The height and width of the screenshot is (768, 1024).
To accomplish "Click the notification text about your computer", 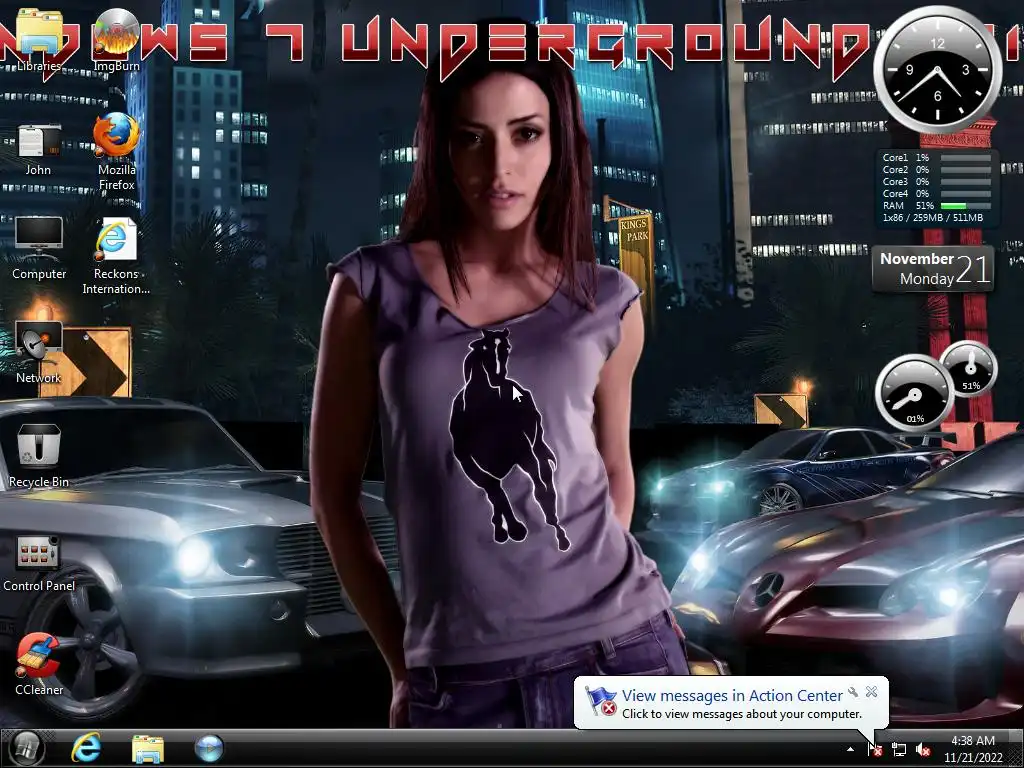I will [741, 714].
